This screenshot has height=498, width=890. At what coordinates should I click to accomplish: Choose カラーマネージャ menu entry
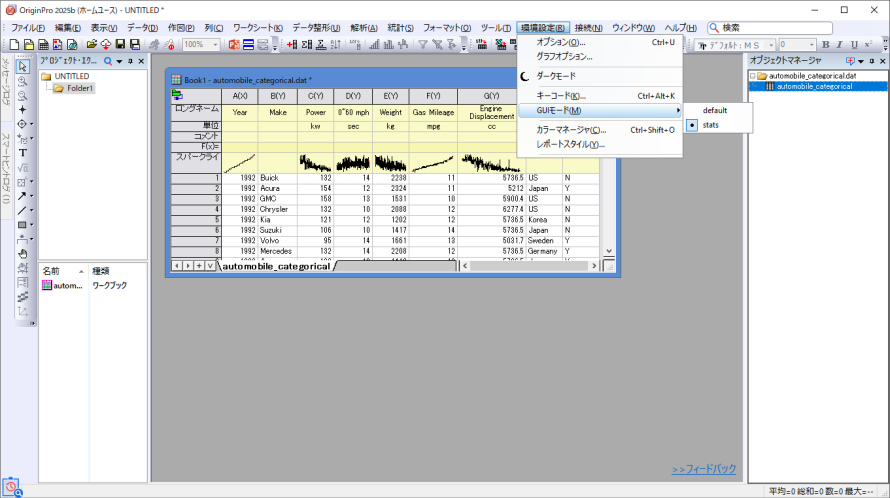(x=599, y=130)
